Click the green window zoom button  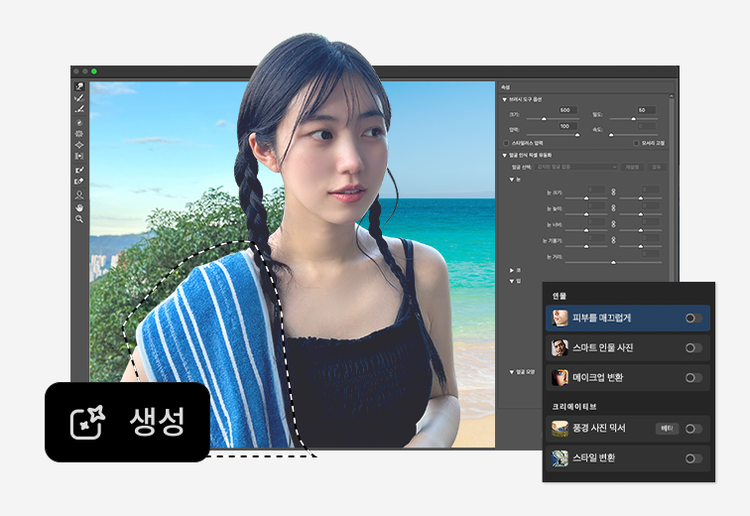[94, 71]
